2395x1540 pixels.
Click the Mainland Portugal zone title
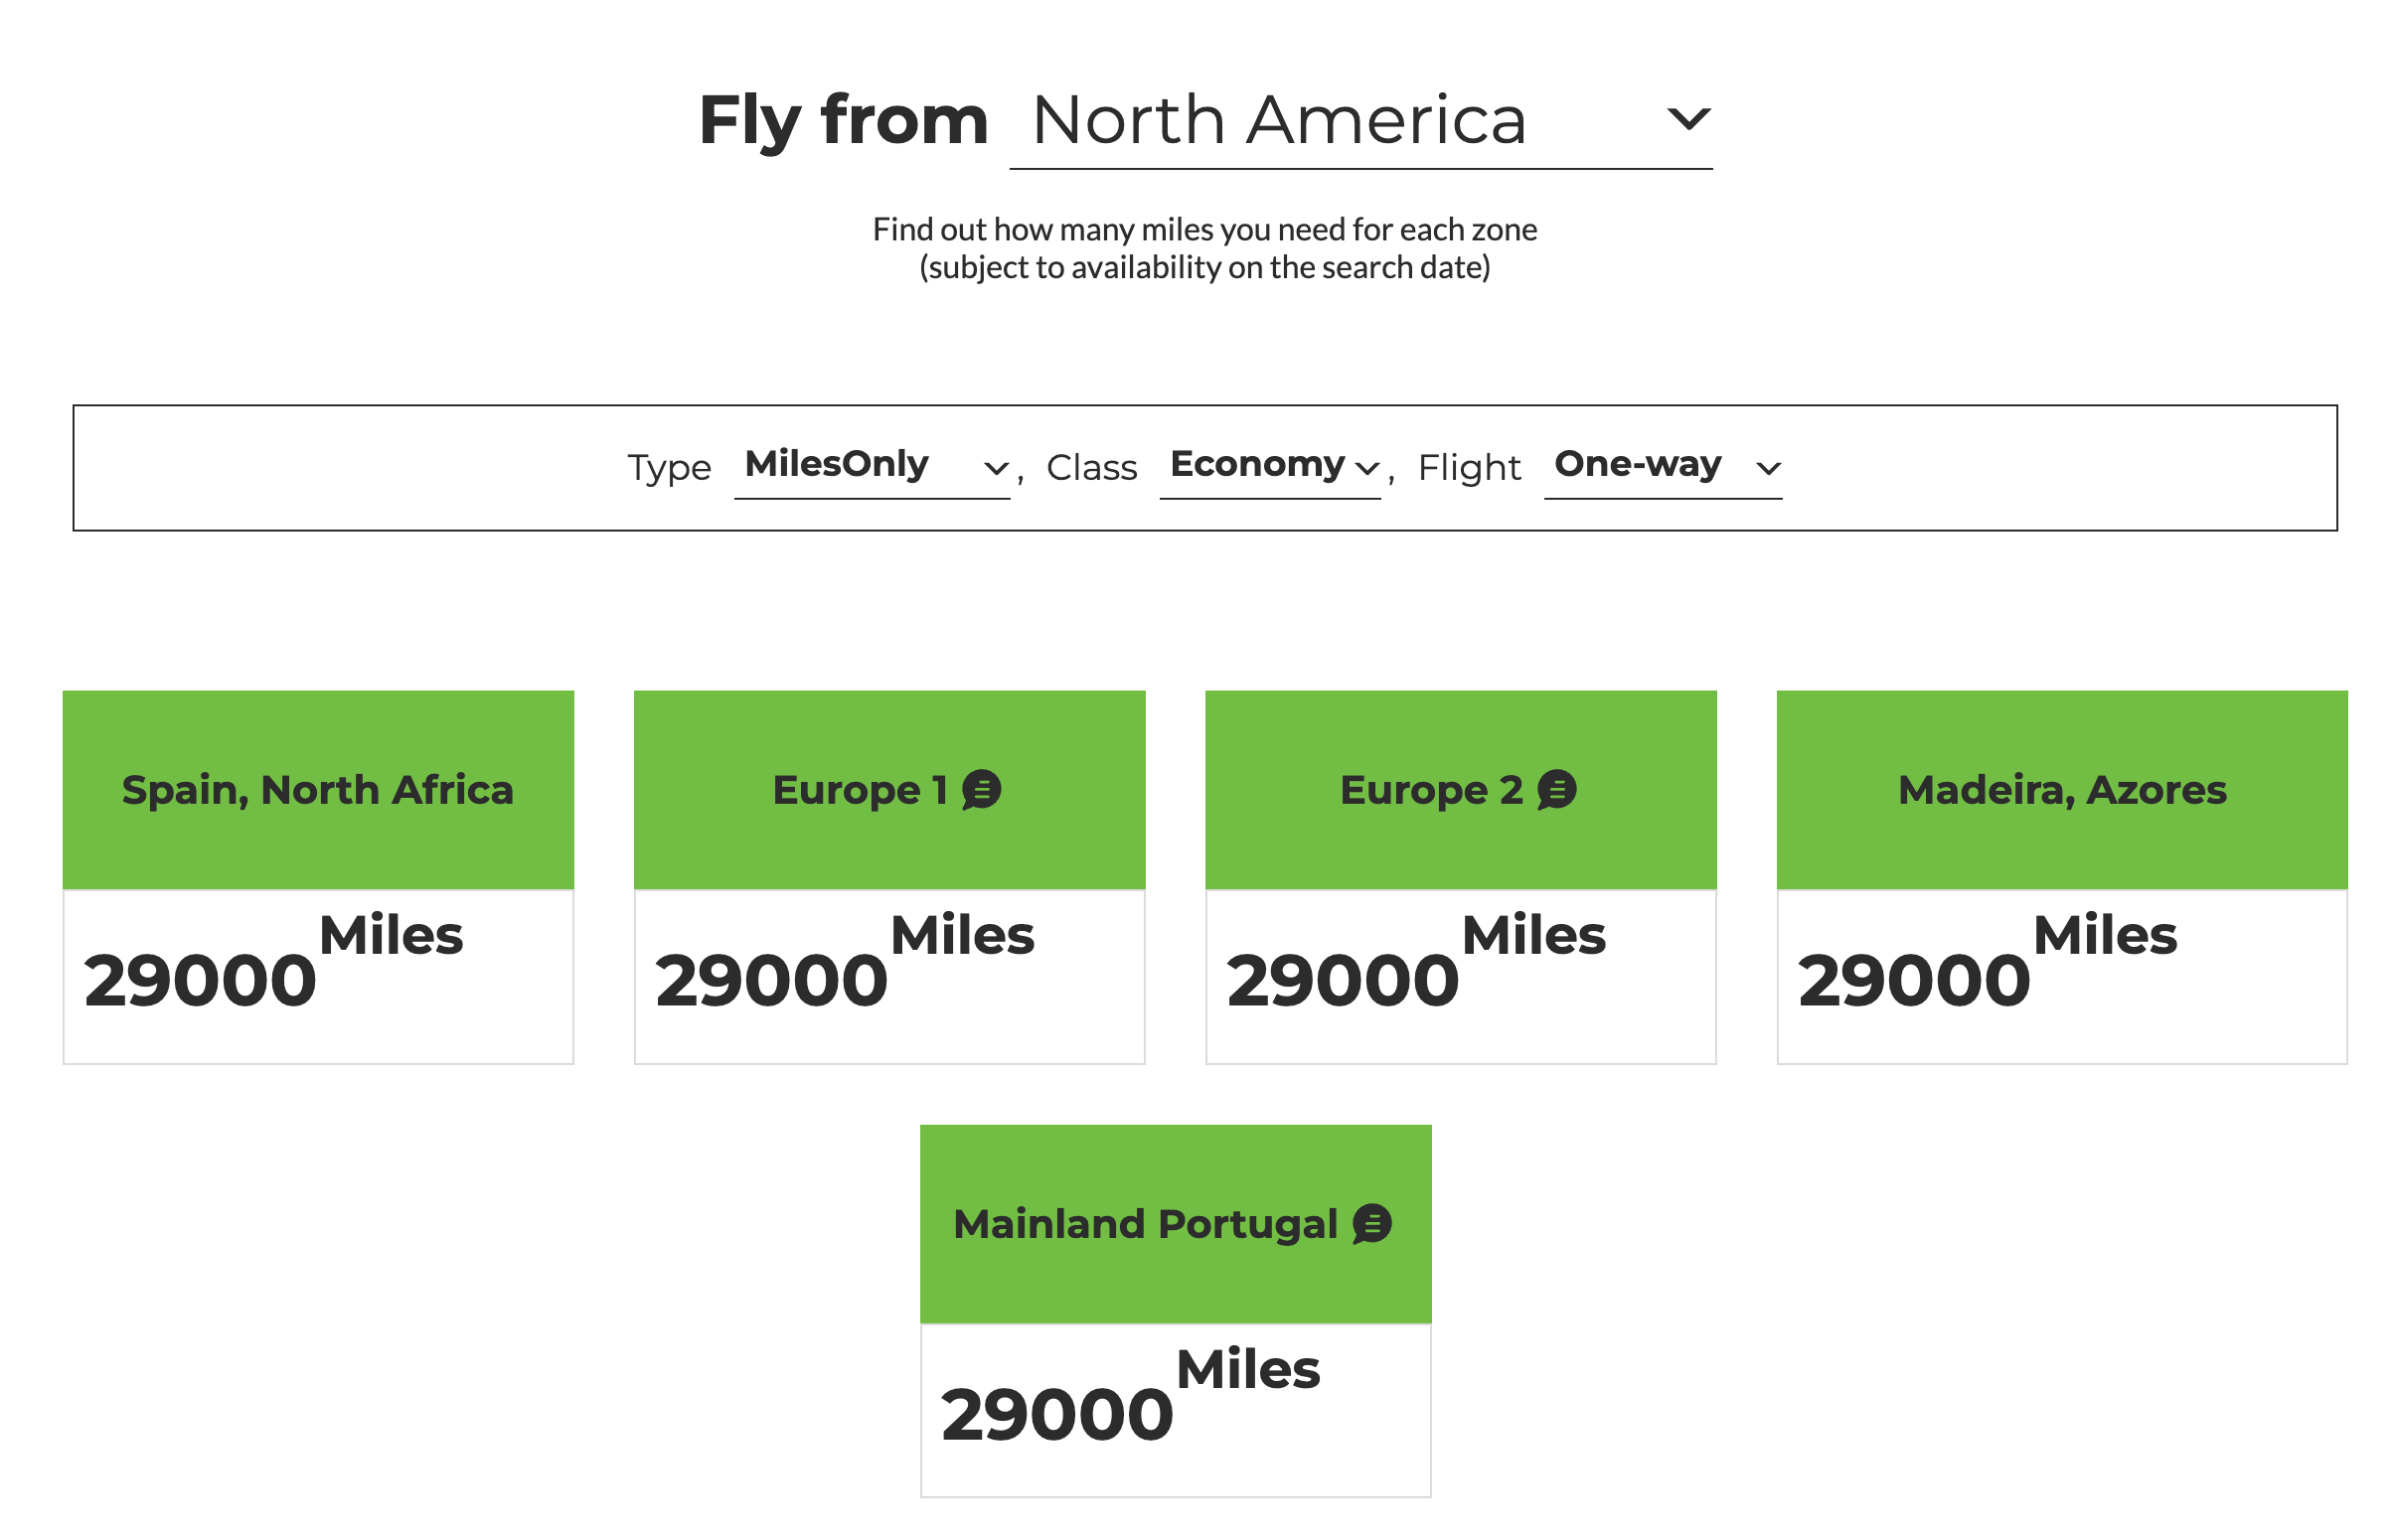1144,1223
